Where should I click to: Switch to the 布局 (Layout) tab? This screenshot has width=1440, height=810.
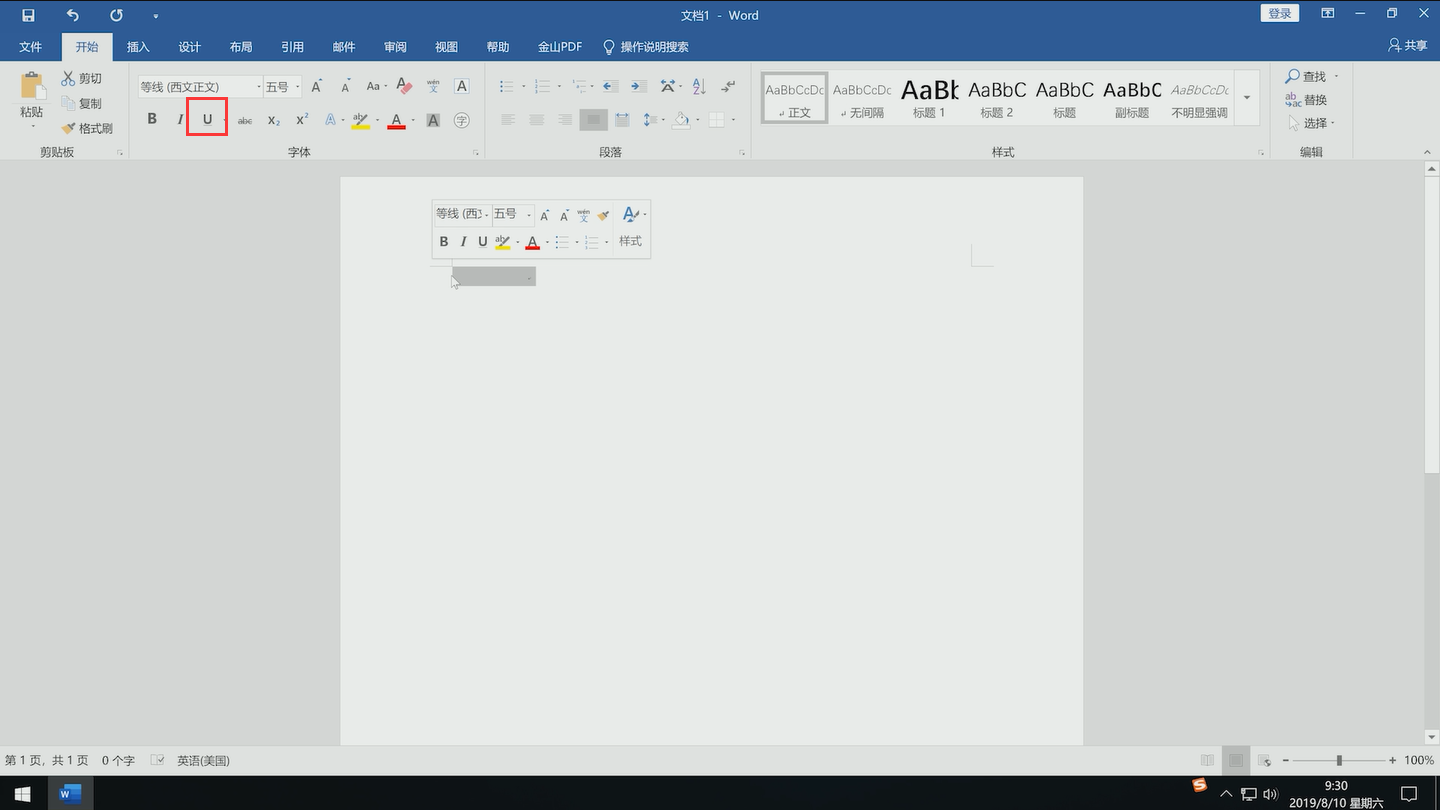pos(240,47)
